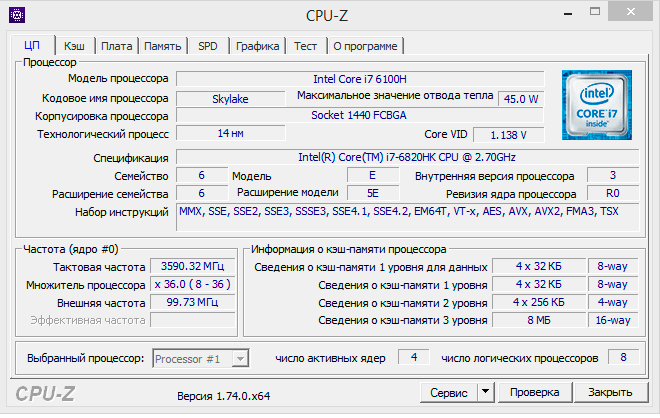Click the Core VID 1.138 V value
Viewport: 660px width, 418px height.
(x=508, y=135)
